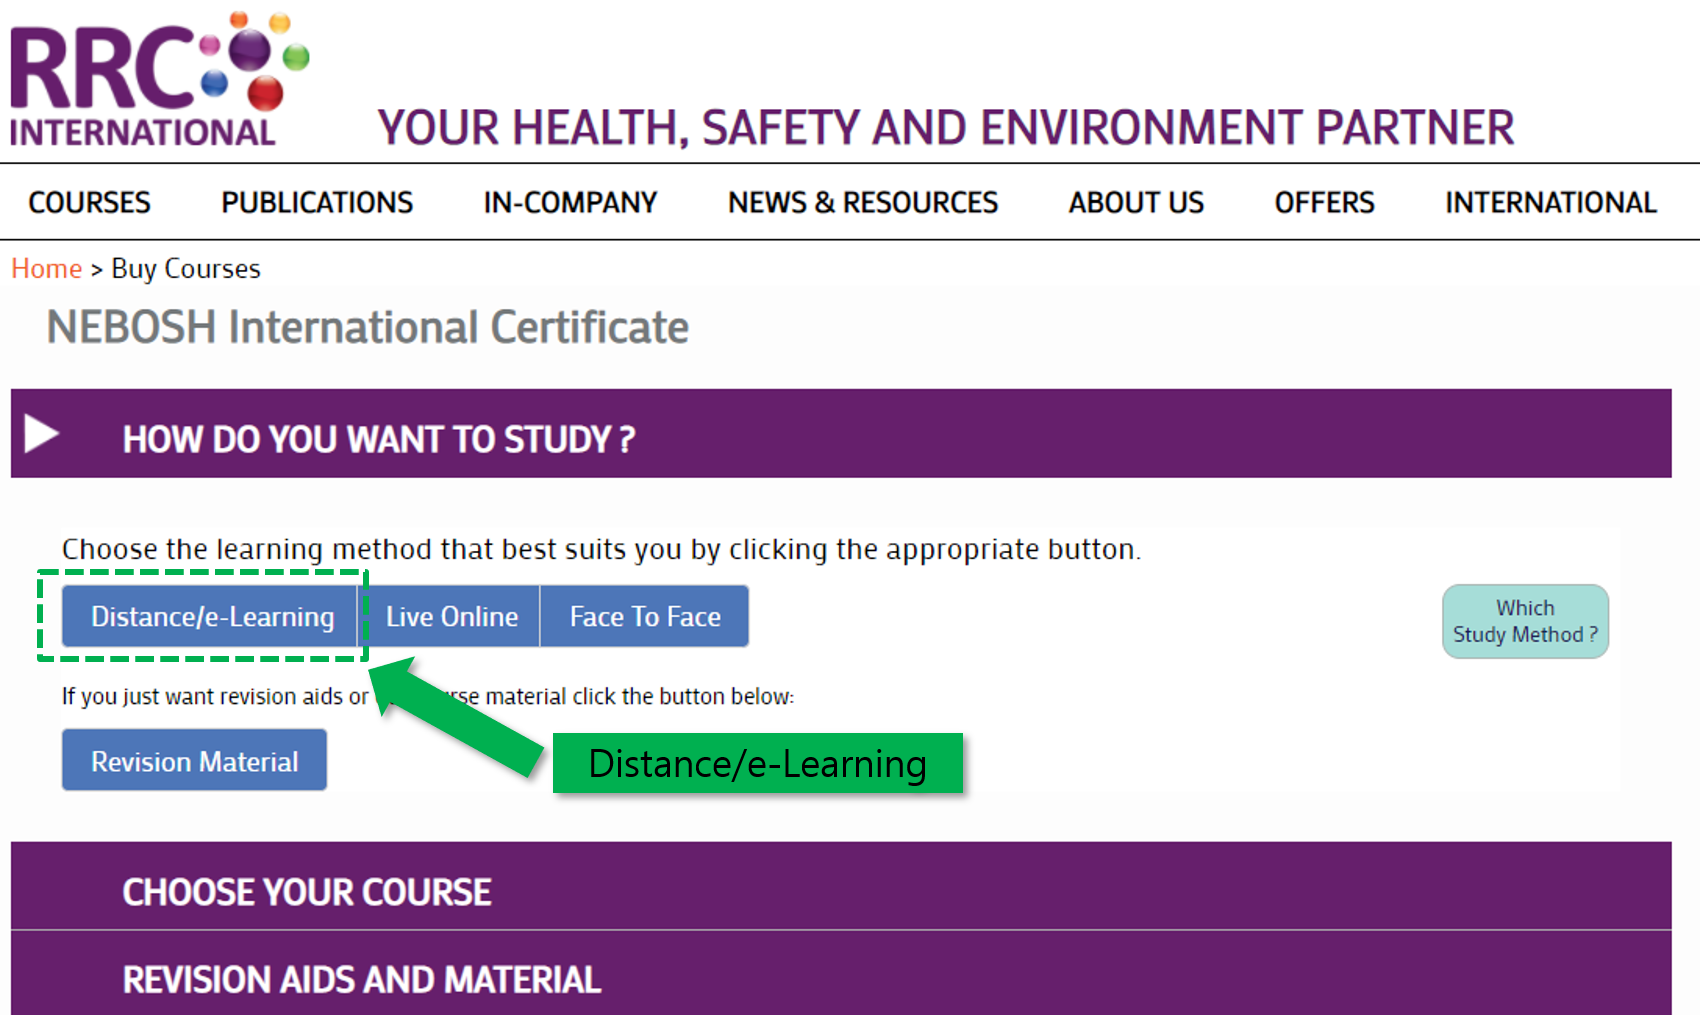
Task: Expand the CHOOSE YOUR COURSE section
Action: pyautogui.click(x=841, y=886)
